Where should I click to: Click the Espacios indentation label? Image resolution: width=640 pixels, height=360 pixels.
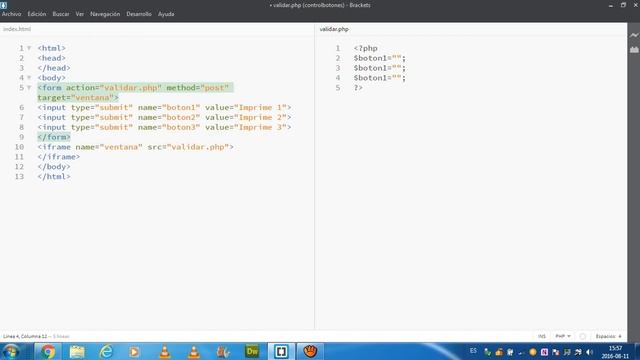pos(605,336)
